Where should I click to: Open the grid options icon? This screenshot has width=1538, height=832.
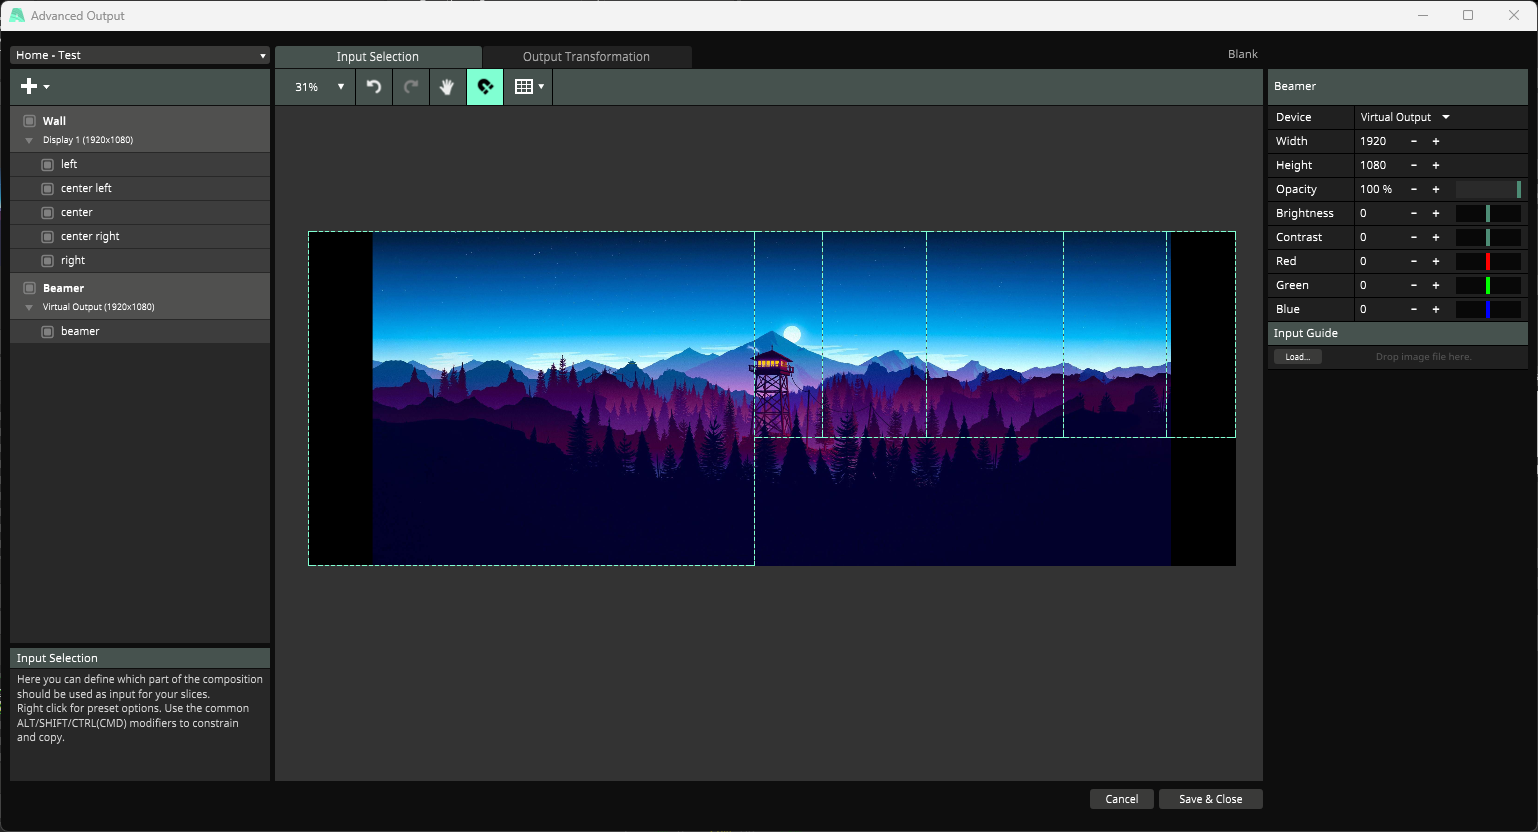(x=528, y=87)
